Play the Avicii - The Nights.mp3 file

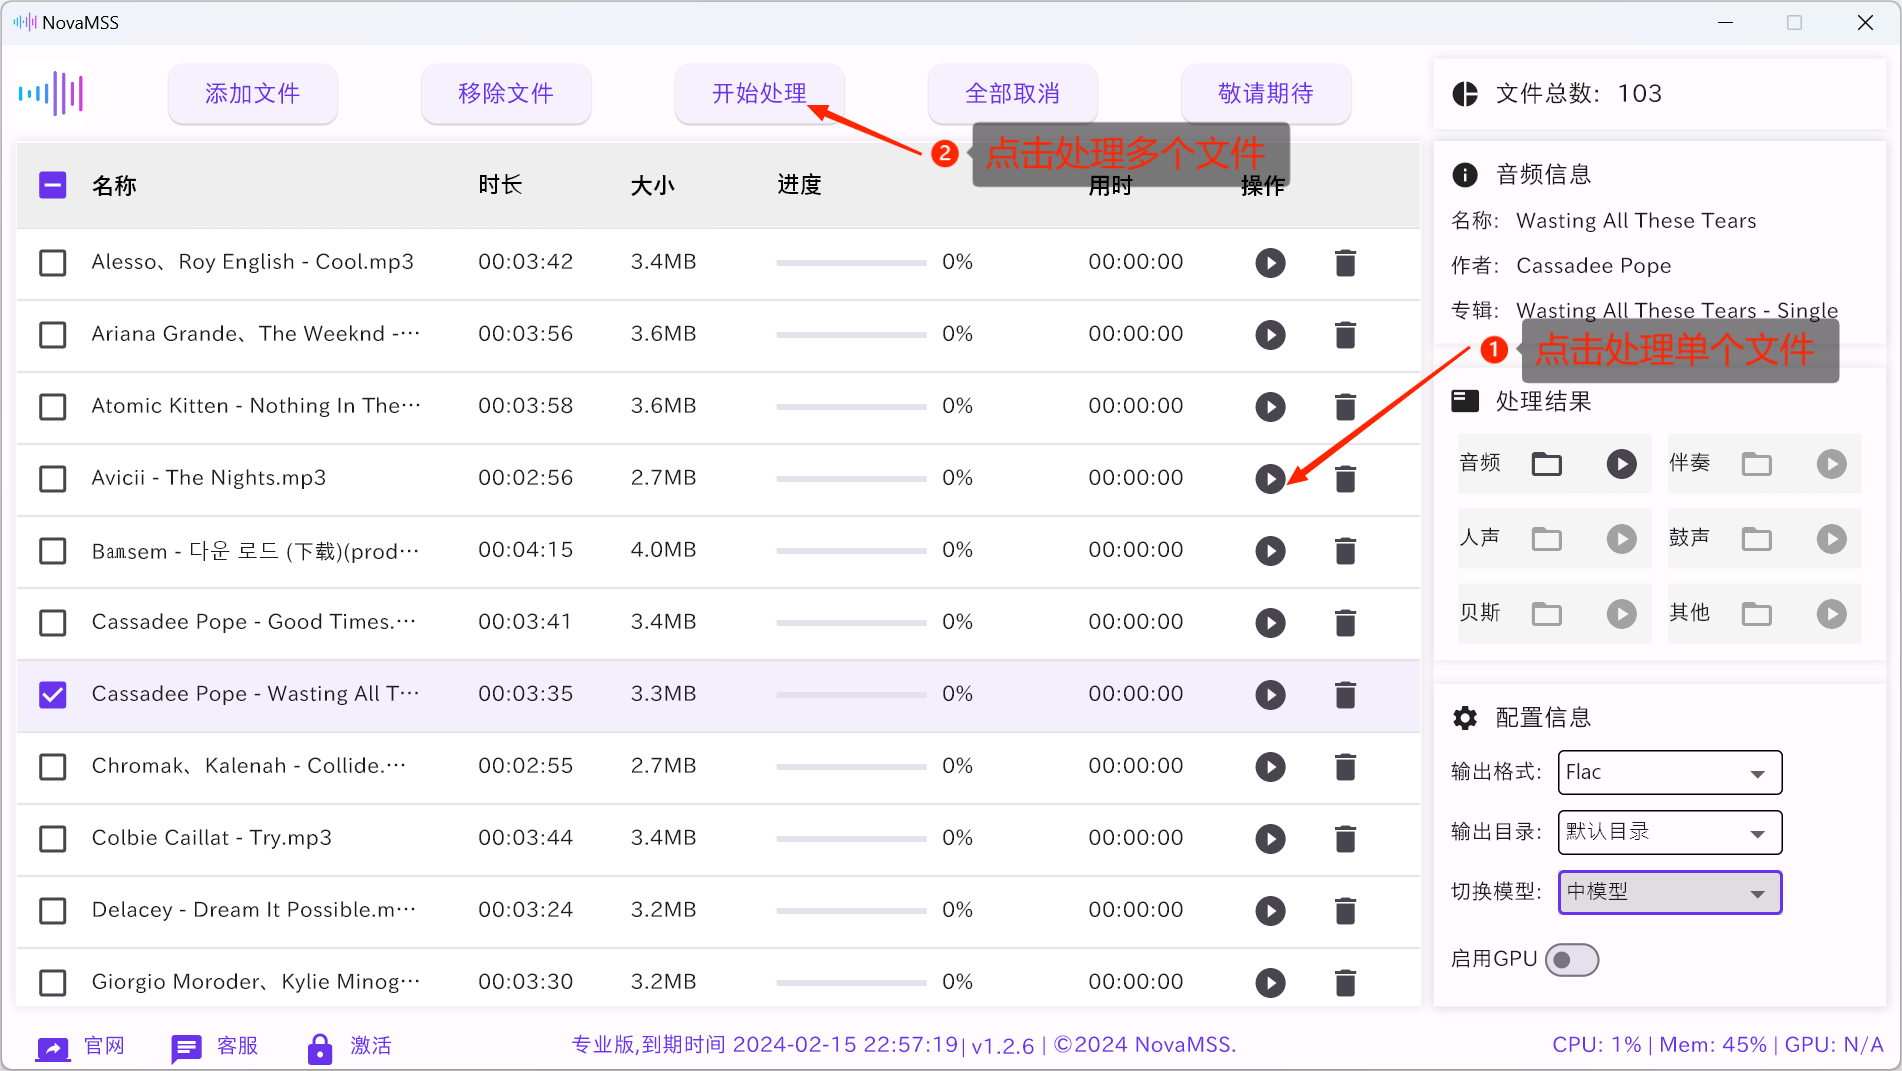coord(1270,479)
